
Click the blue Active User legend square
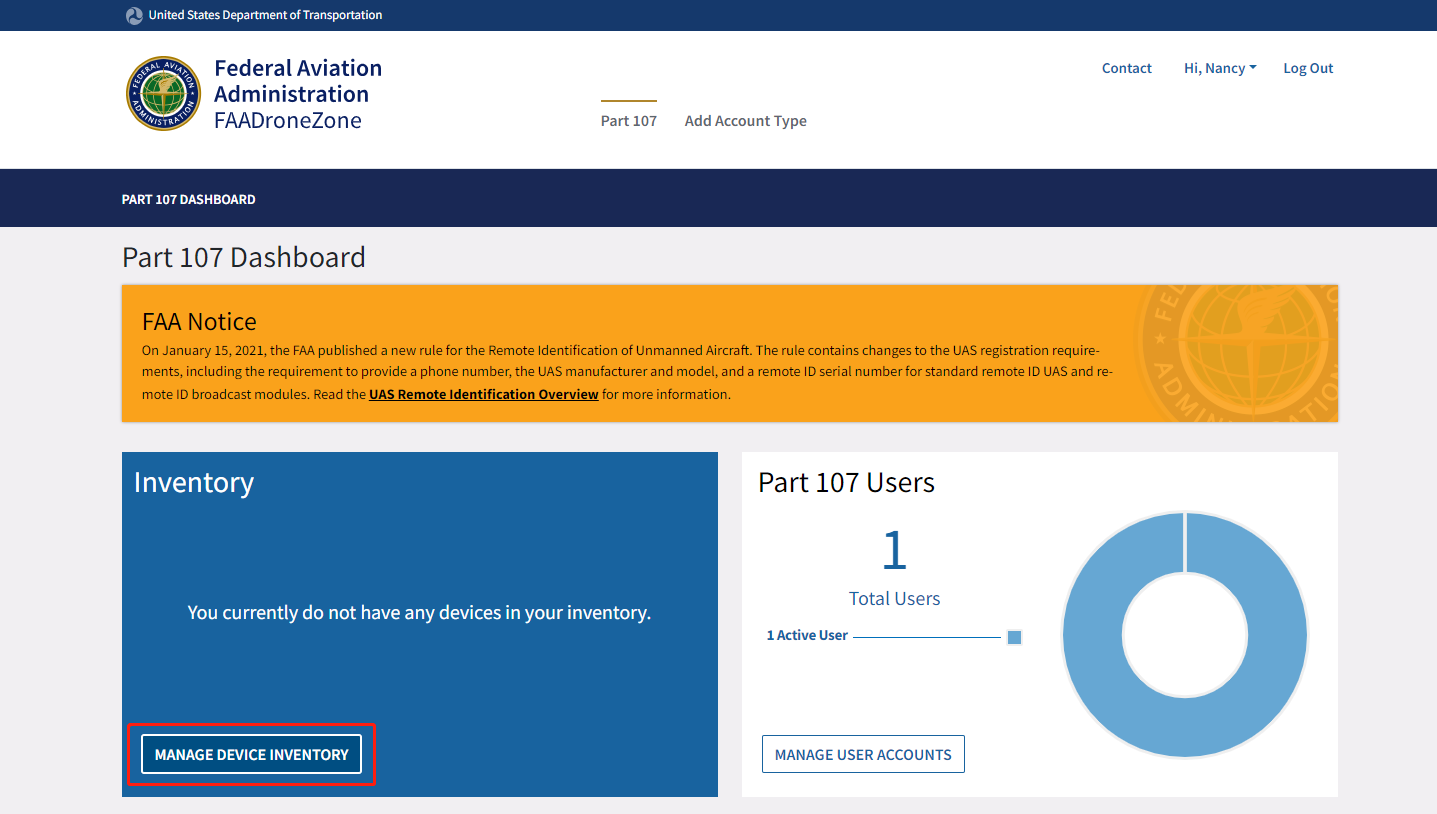[x=1014, y=637]
